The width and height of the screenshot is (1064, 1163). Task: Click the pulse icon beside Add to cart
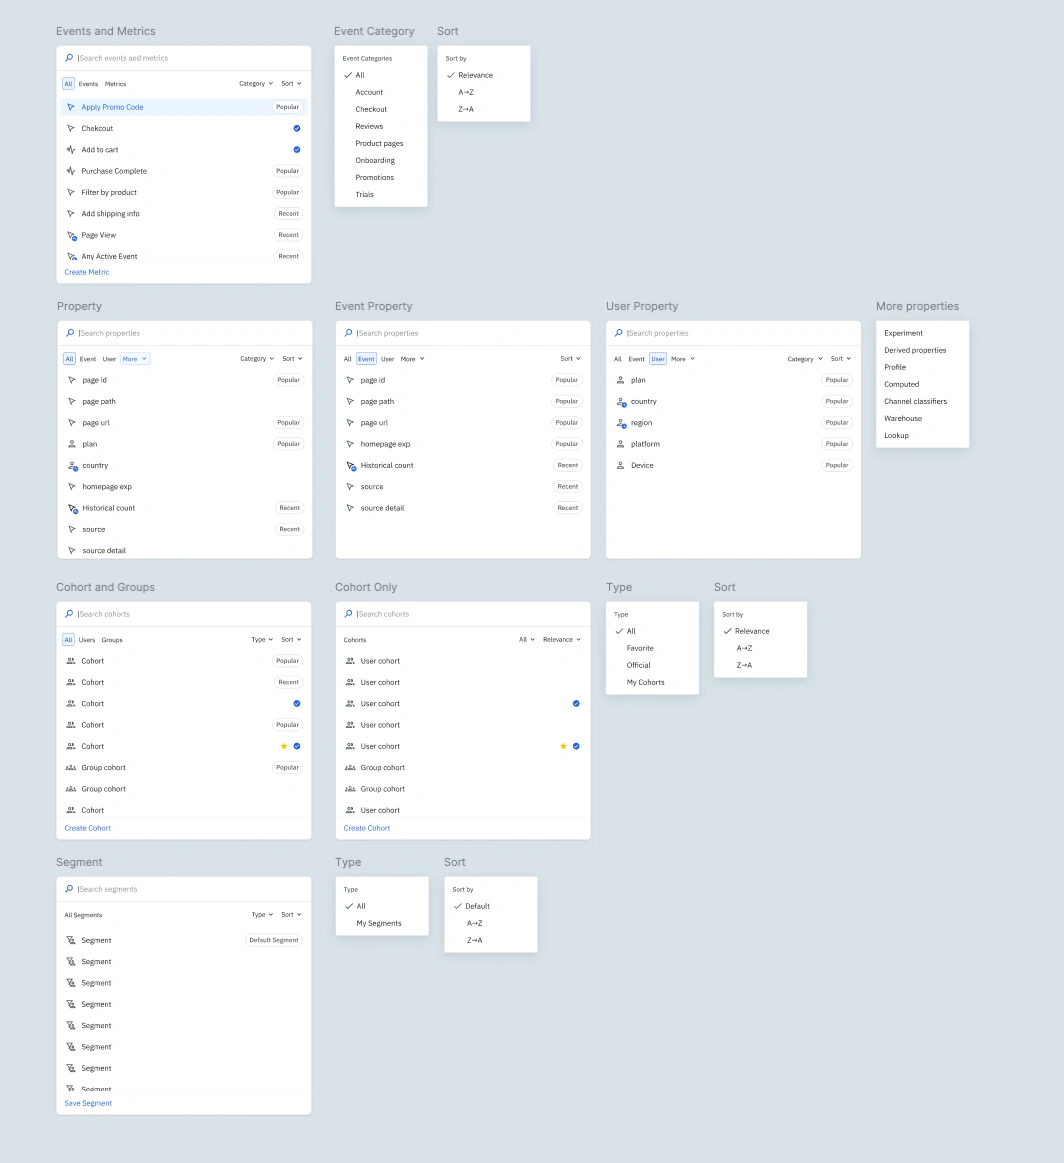71,150
